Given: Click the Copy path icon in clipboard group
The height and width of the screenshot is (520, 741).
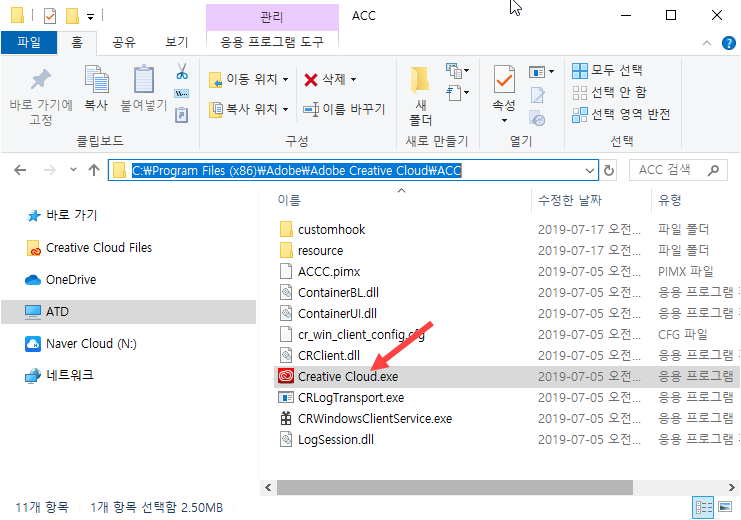Looking at the screenshot, I should tap(182, 93).
